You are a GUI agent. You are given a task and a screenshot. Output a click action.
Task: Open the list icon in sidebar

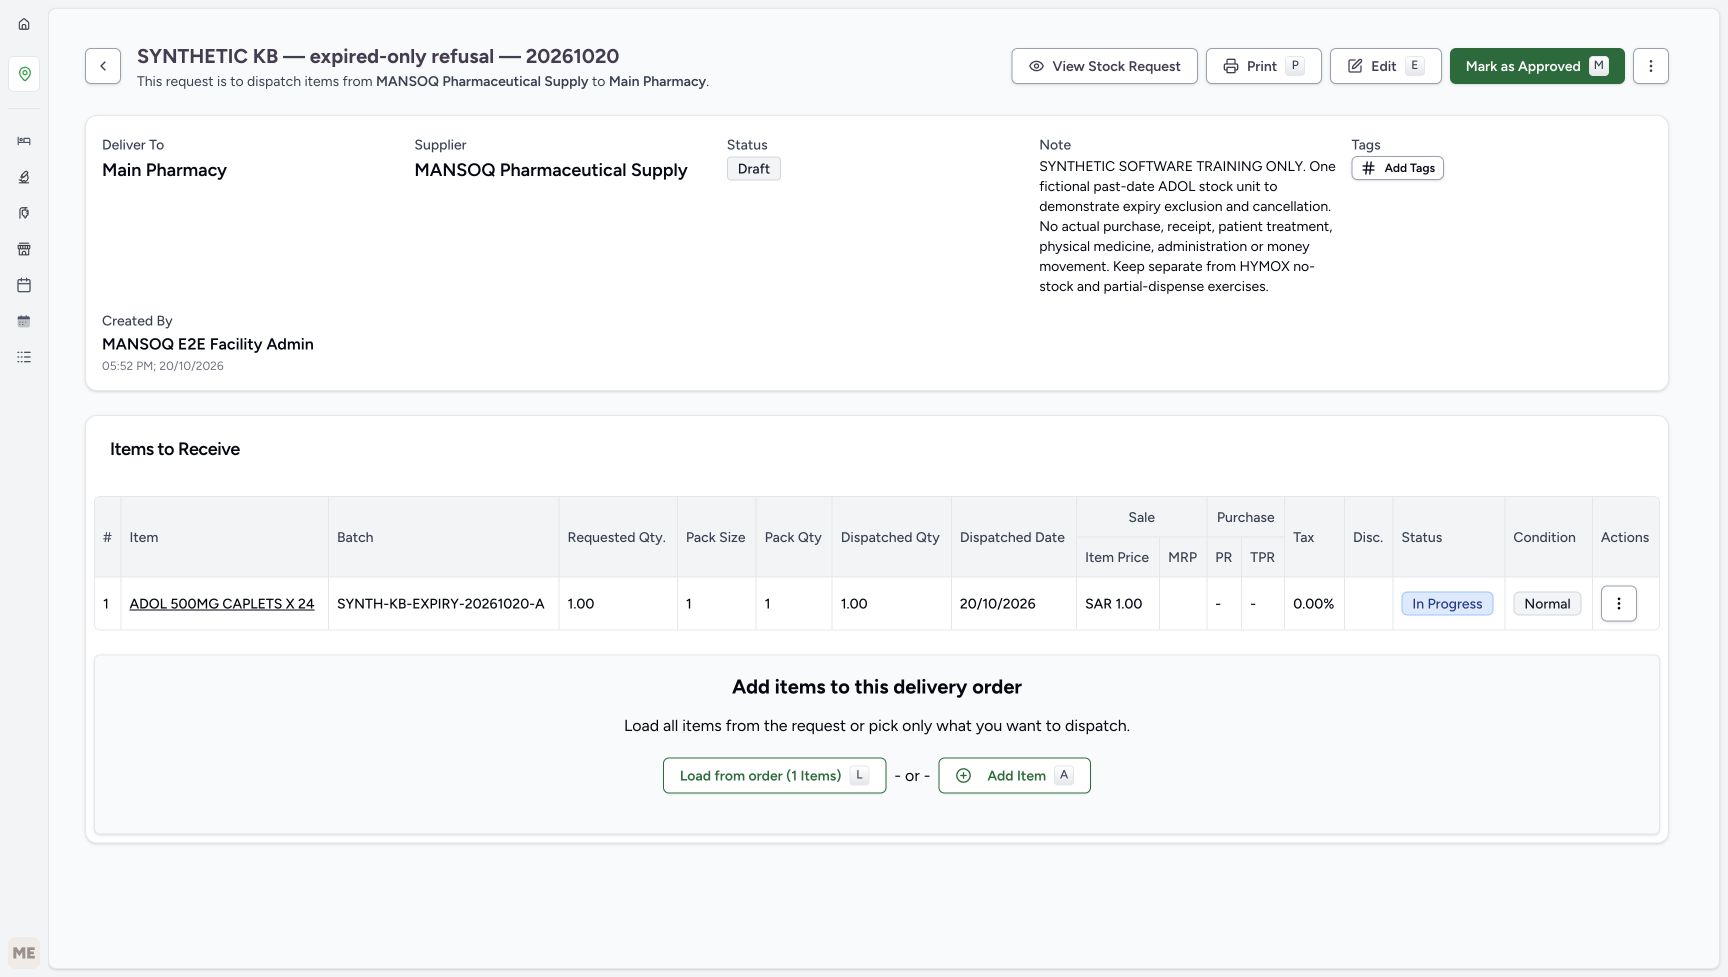pyautogui.click(x=24, y=357)
